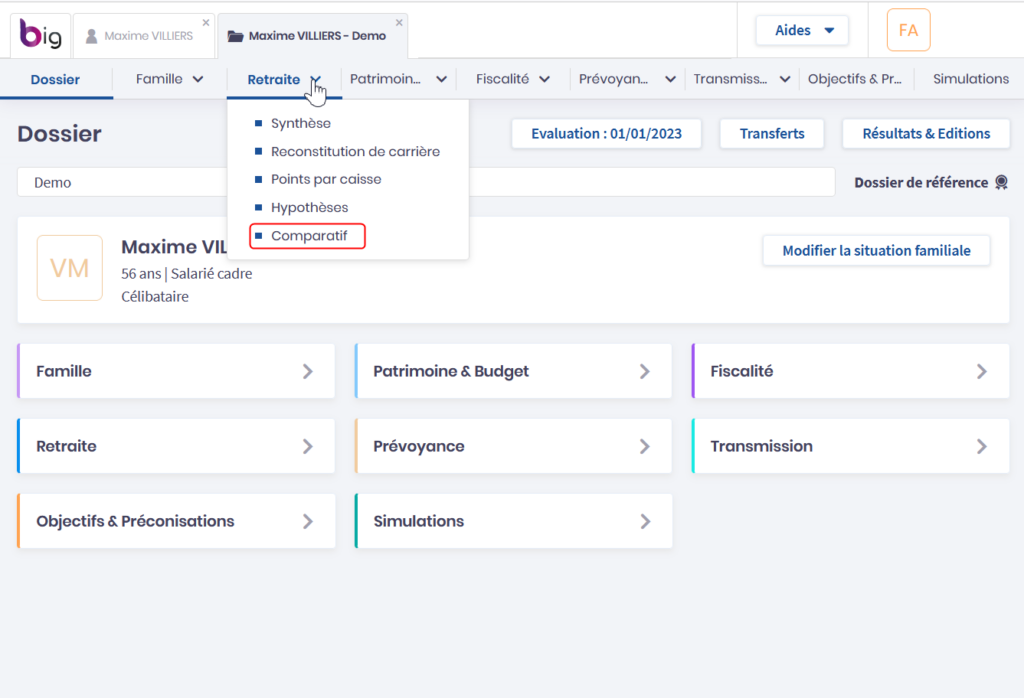Click the big logo icon
The height and width of the screenshot is (698, 1024).
40,36
